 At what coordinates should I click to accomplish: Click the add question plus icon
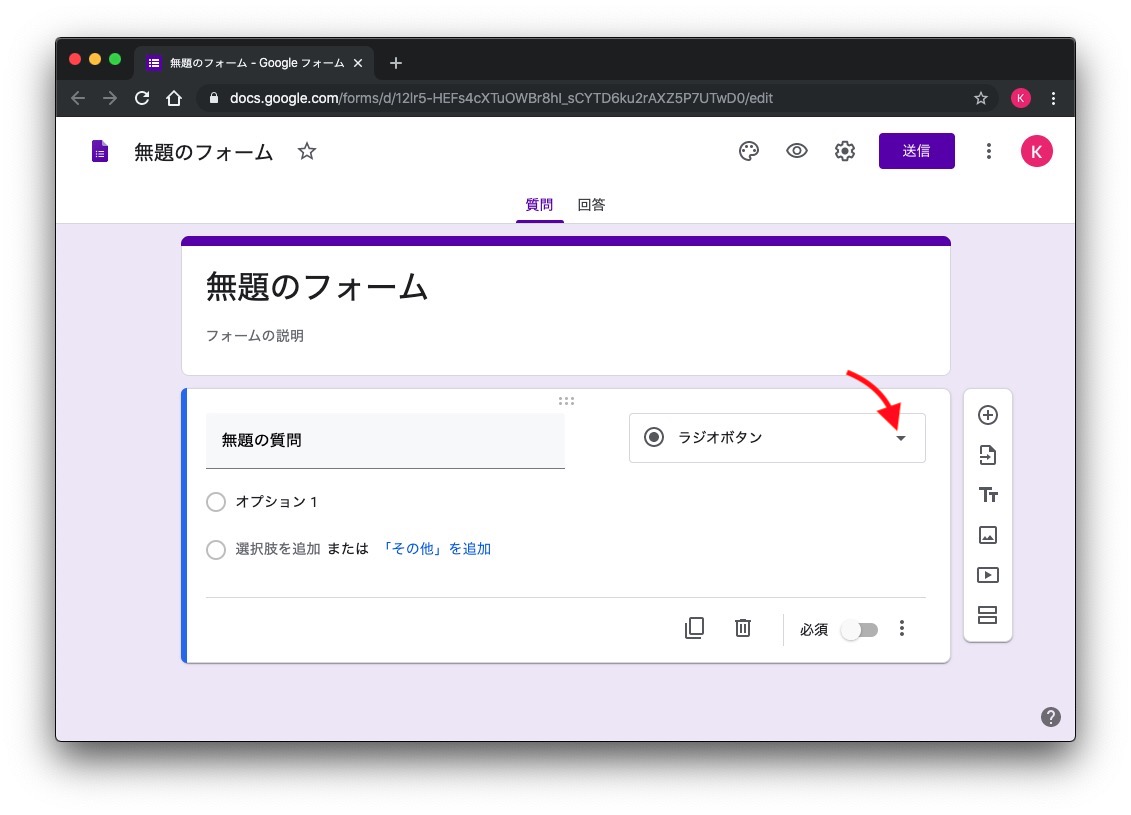click(988, 415)
